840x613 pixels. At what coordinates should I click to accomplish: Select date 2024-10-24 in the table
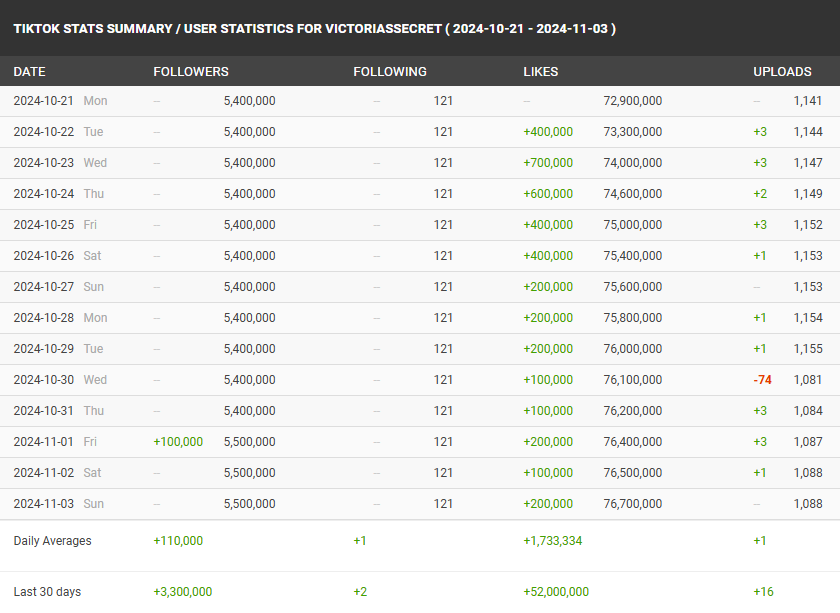[43, 194]
